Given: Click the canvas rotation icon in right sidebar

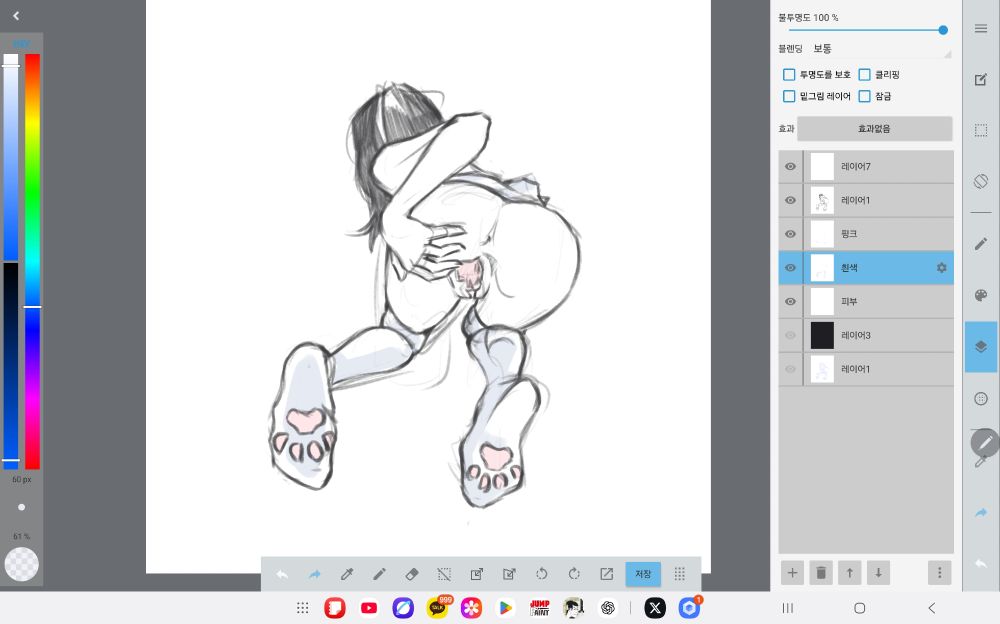Looking at the screenshot, I should [x=981, y=181].
